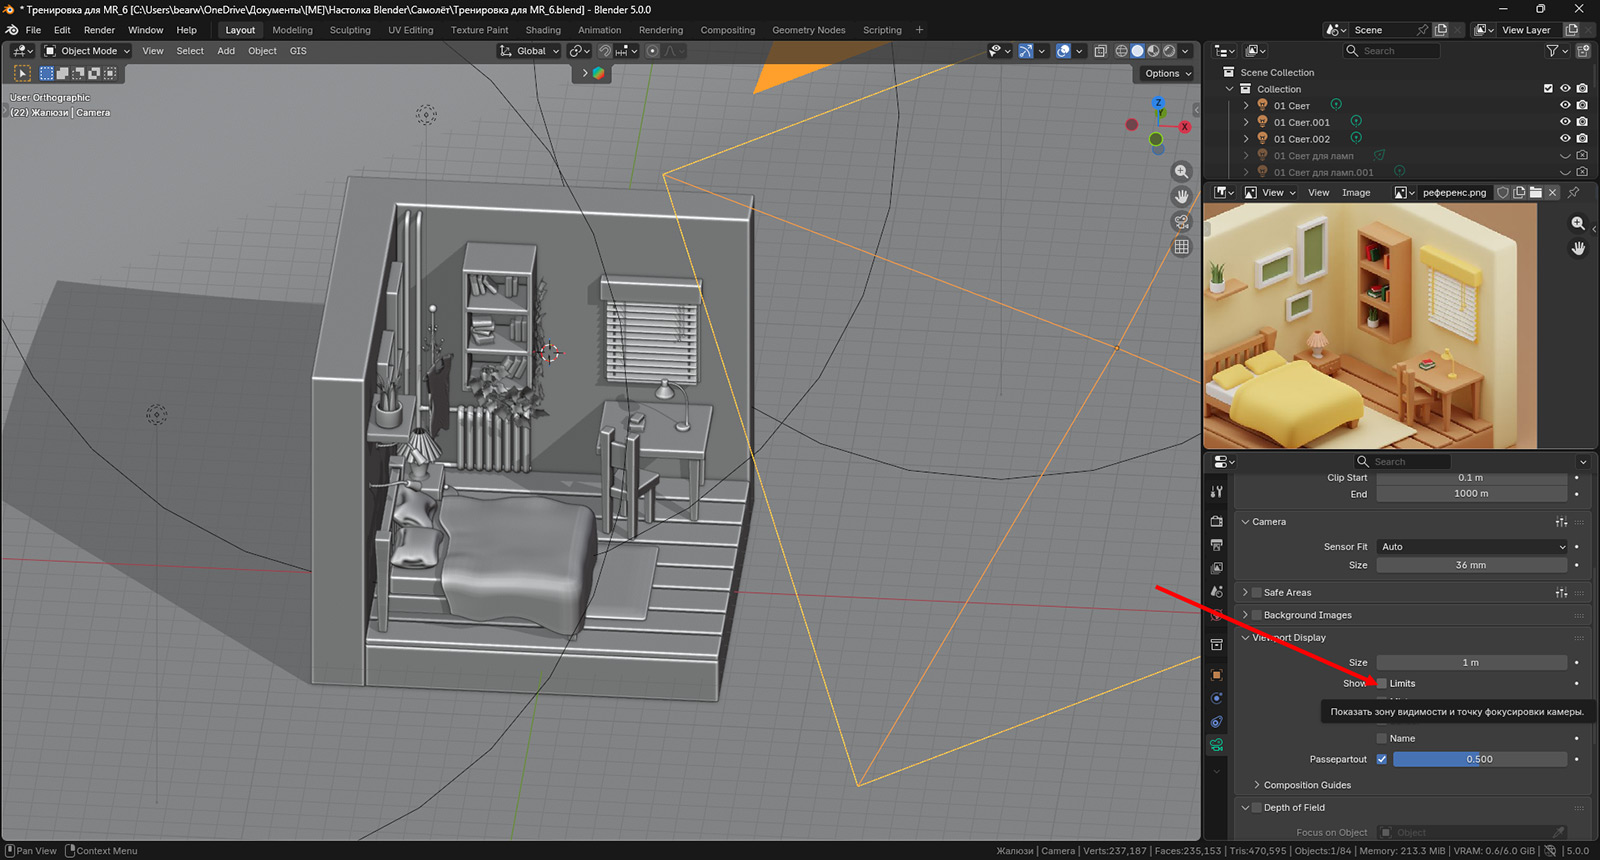Viewport: 1600px width, 860px height.
Task: Hide the 01 Свет.001 light in viewport
Action: point(1565,122)
